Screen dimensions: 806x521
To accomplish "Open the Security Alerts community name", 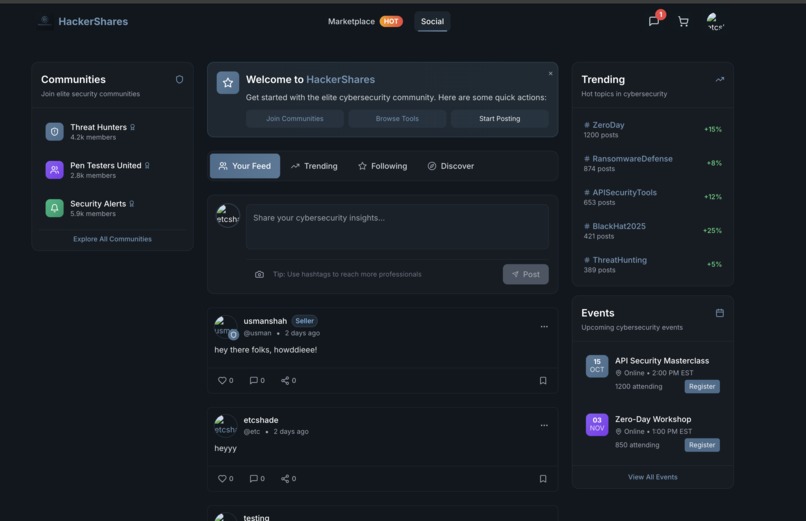I will (x=98, y=204).
